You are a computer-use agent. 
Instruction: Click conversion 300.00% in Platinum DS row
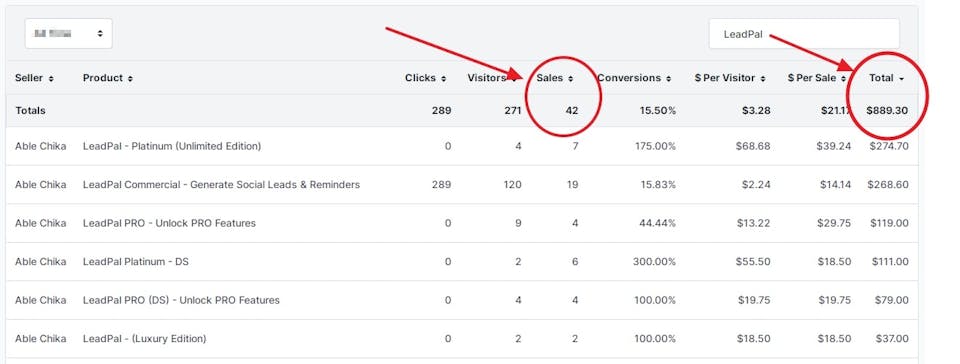tap(654, 261)
